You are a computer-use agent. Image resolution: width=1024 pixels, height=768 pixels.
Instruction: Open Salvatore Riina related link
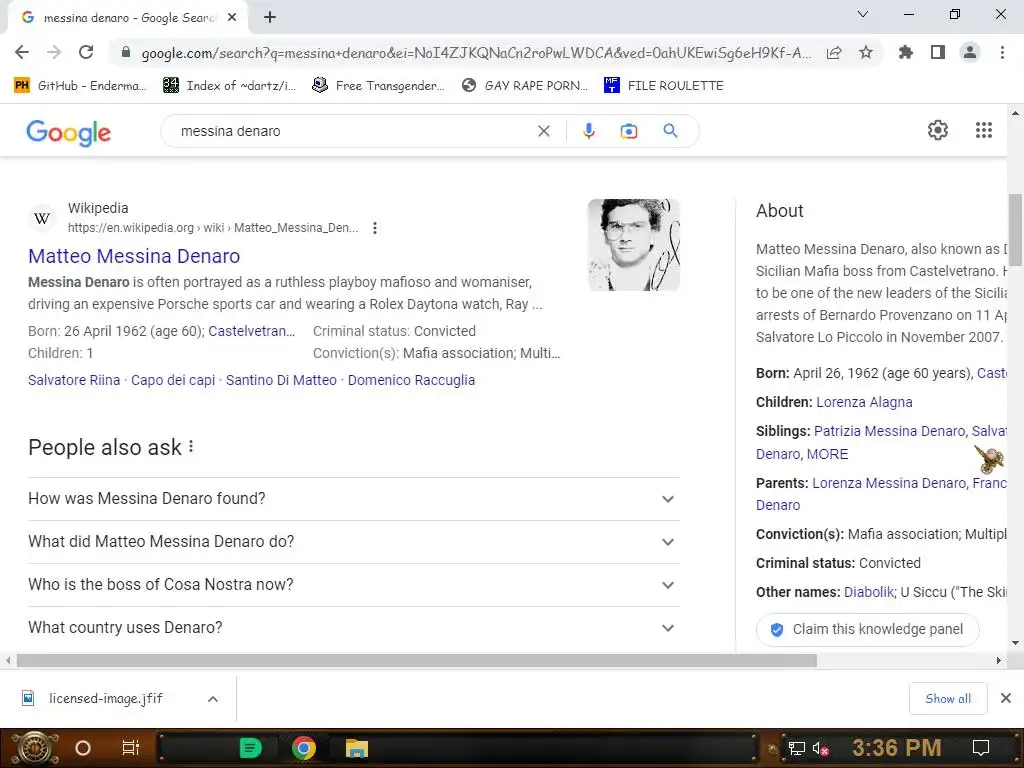(74, 380)
